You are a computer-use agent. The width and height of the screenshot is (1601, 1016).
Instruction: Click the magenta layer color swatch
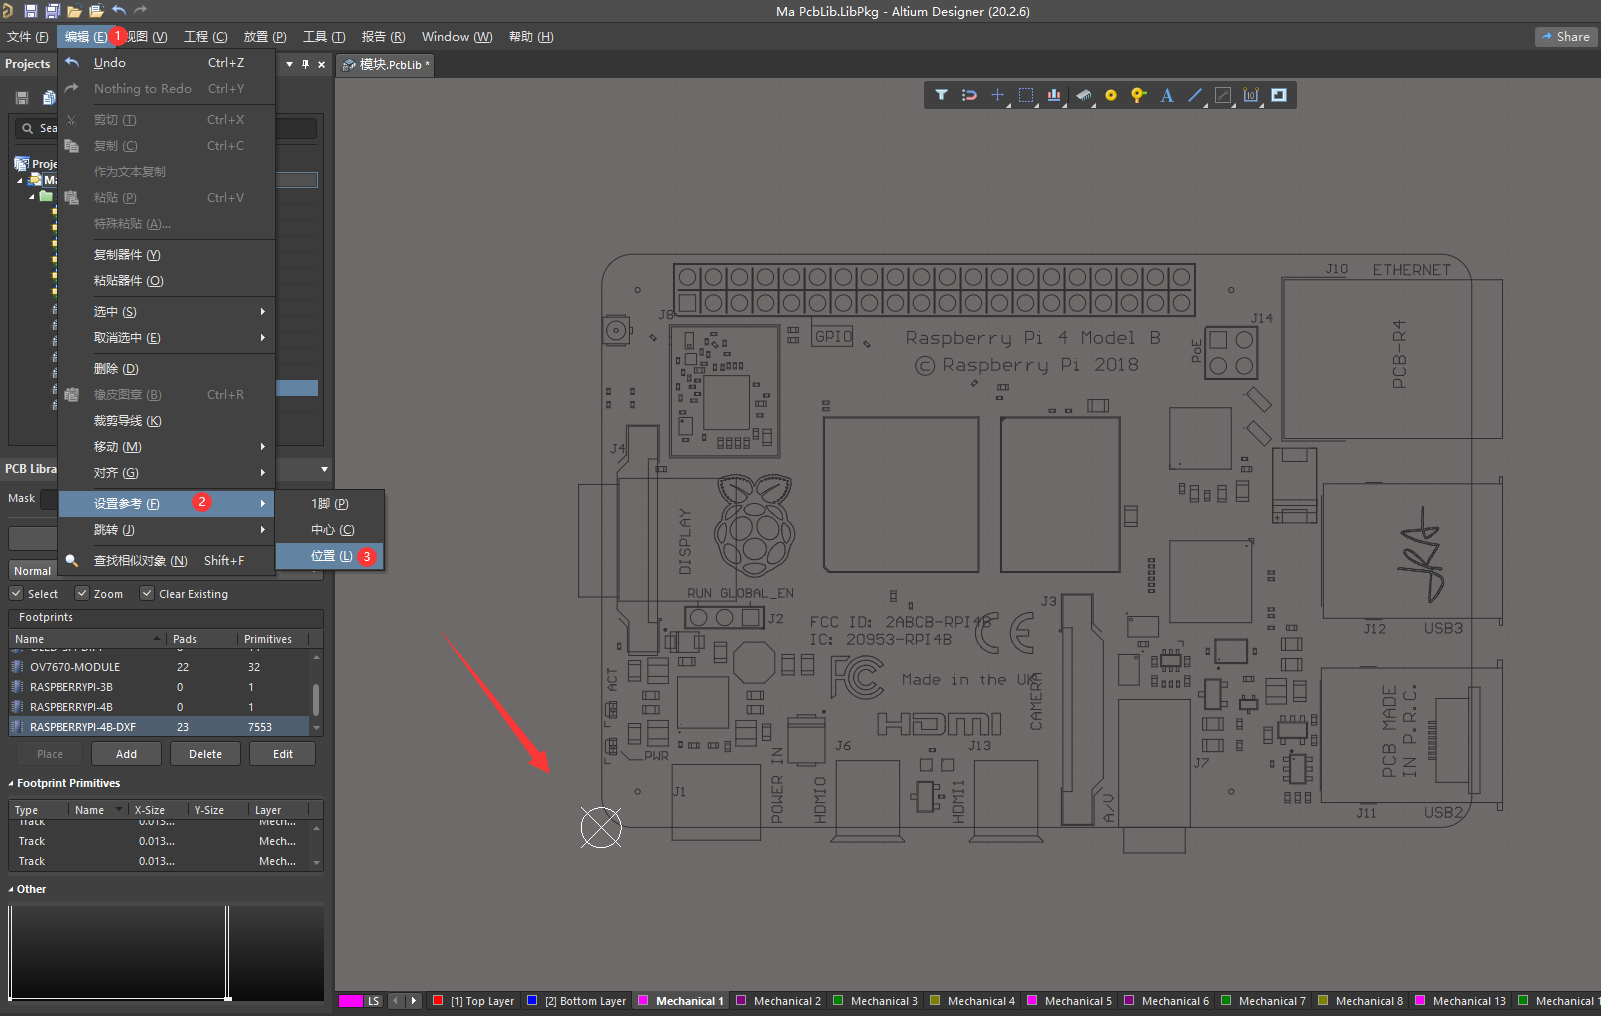[352, 1000]
